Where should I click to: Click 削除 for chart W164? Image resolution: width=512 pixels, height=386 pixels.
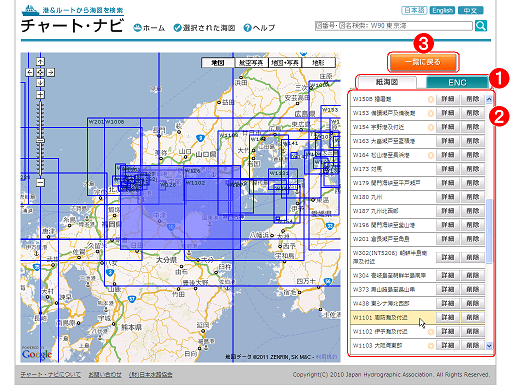click(x=473, y=155)
